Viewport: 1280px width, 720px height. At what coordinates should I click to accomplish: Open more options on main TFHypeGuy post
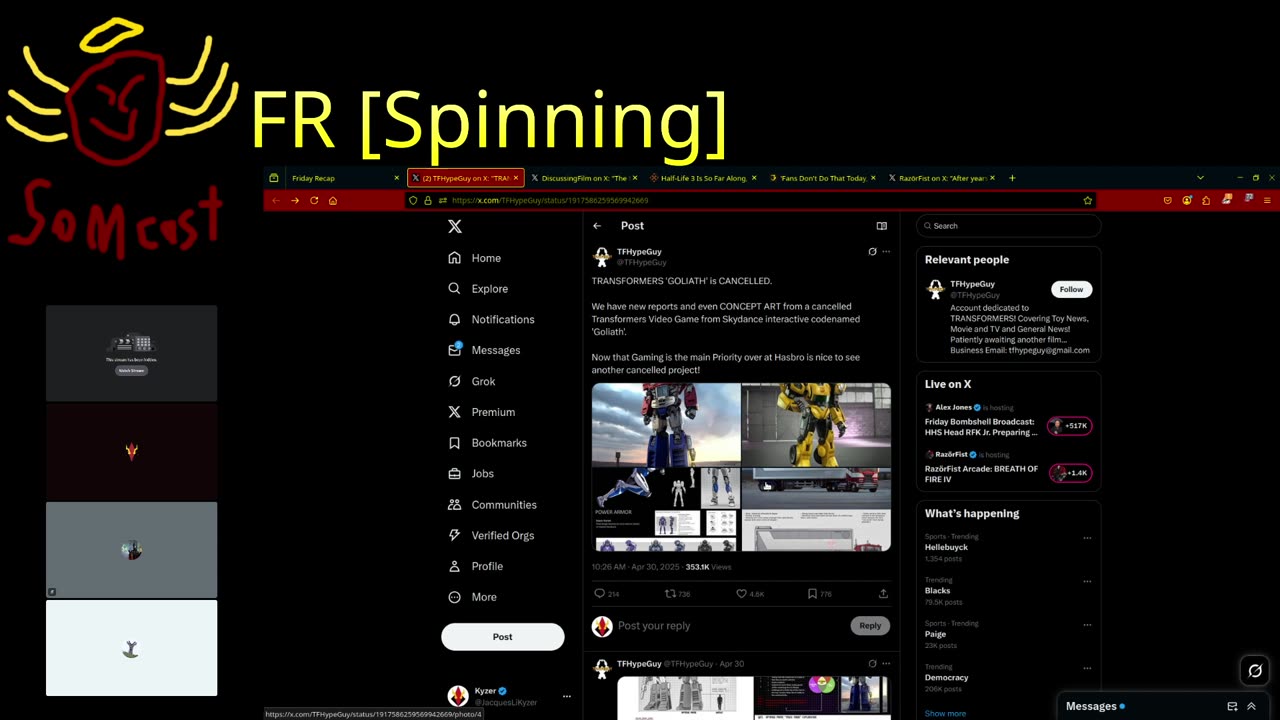pos(886,252)
